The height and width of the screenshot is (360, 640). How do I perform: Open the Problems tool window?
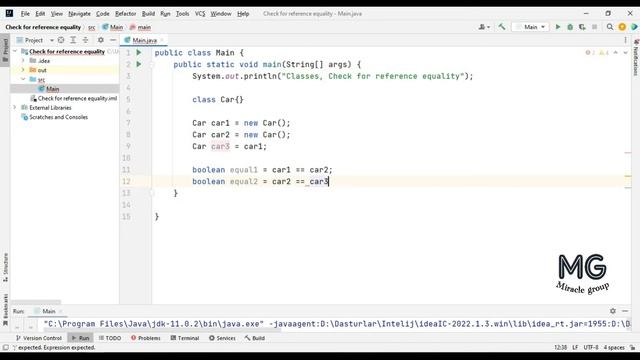tap(146, 338)
